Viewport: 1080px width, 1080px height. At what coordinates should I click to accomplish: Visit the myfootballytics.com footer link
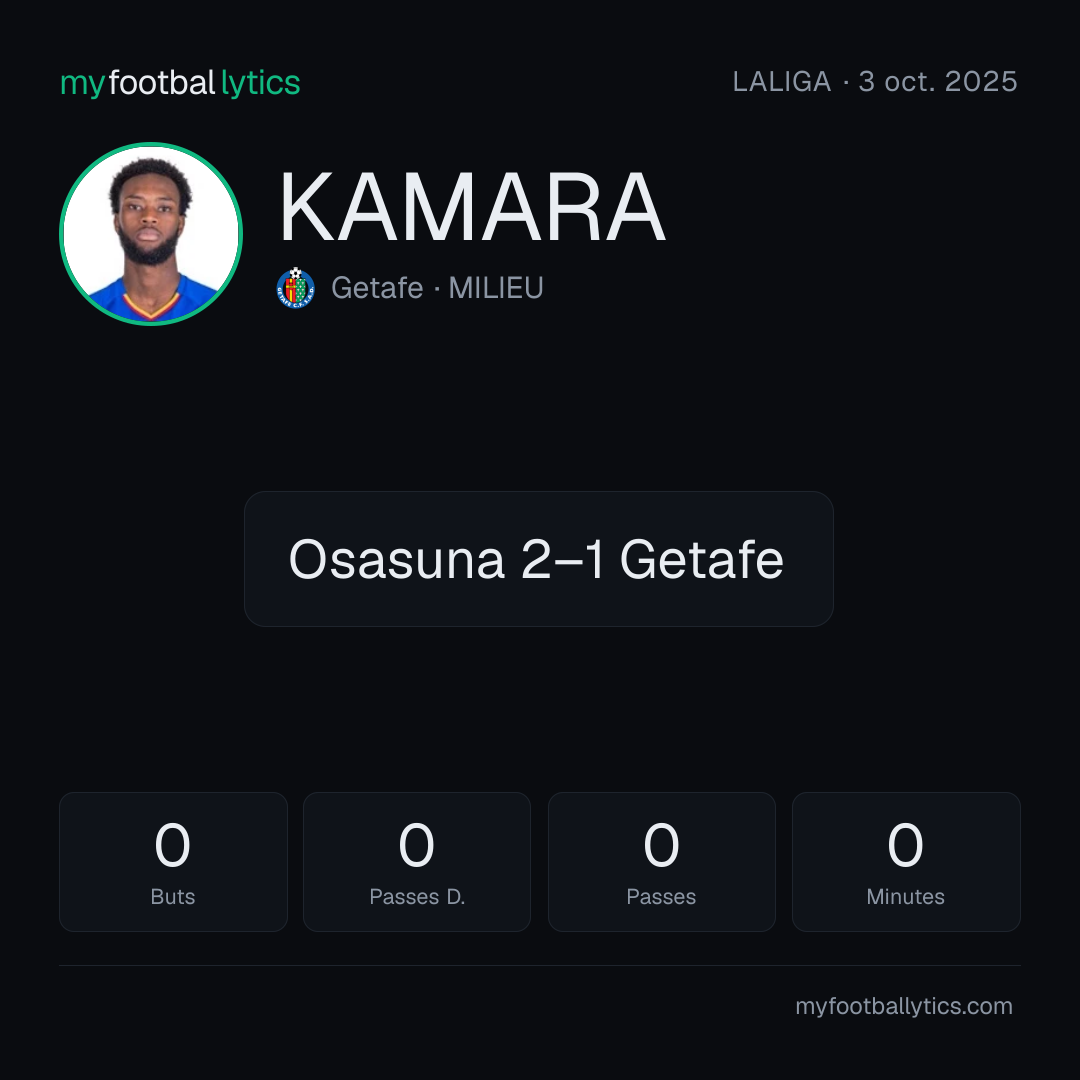[x=904, y=1006]
